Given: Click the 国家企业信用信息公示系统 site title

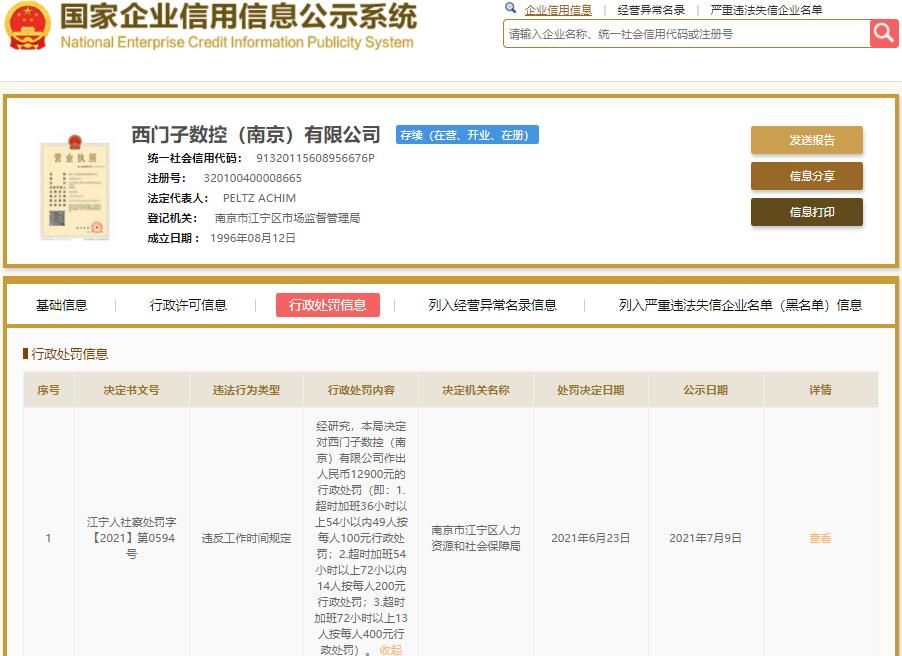Looking at the screenshot, I should coord(238,17).
